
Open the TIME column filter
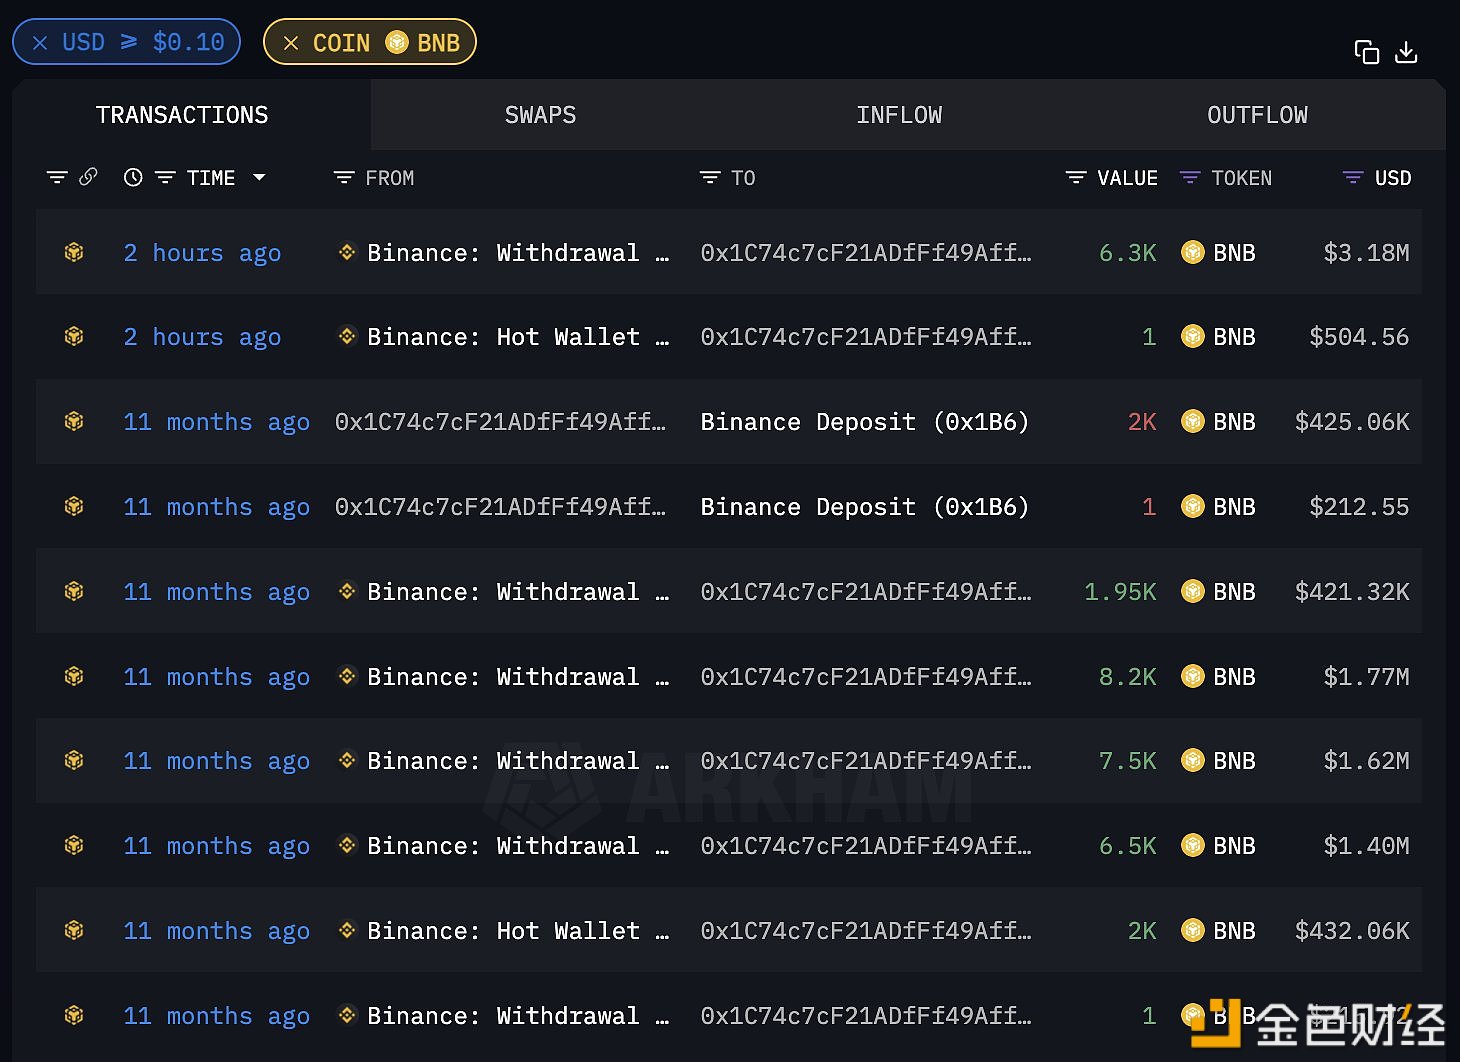tap(165, 178)
